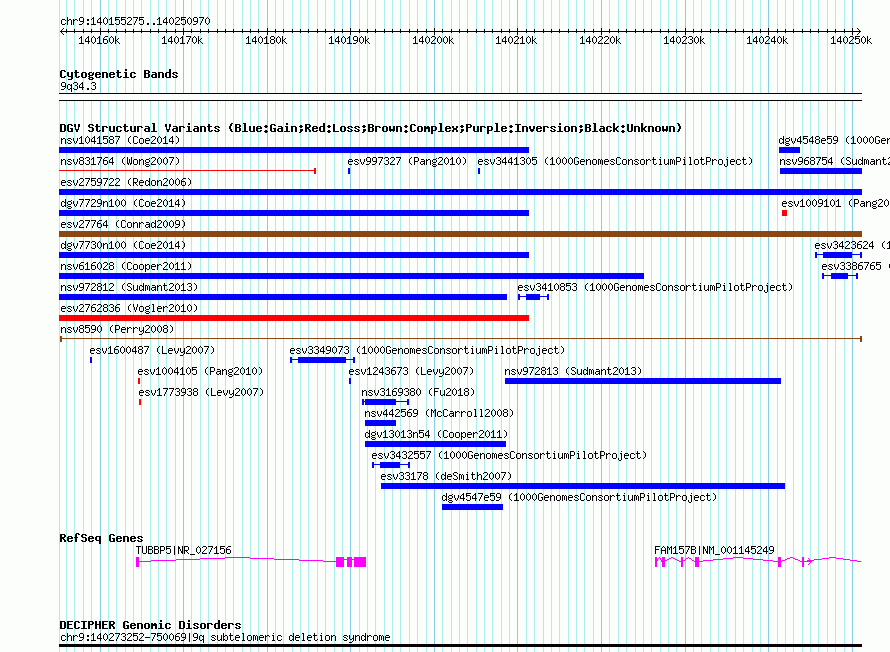Click the 140200k ruler tick label
890x652 pixels.
pyautogui.click(x=433, y=40)
